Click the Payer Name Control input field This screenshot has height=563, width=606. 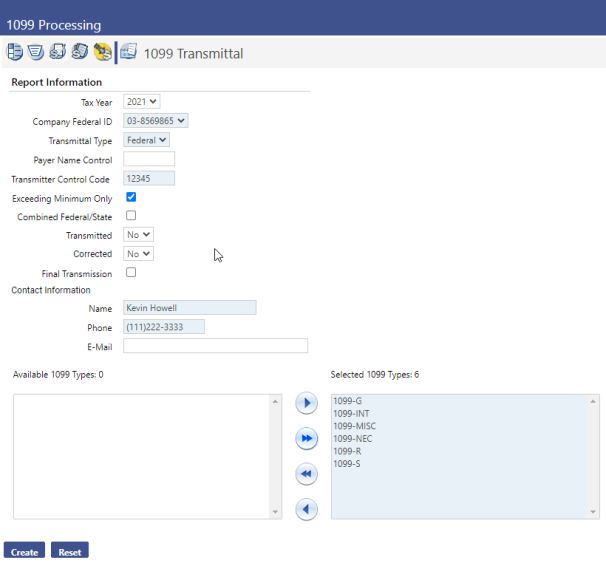click(149, 159)
